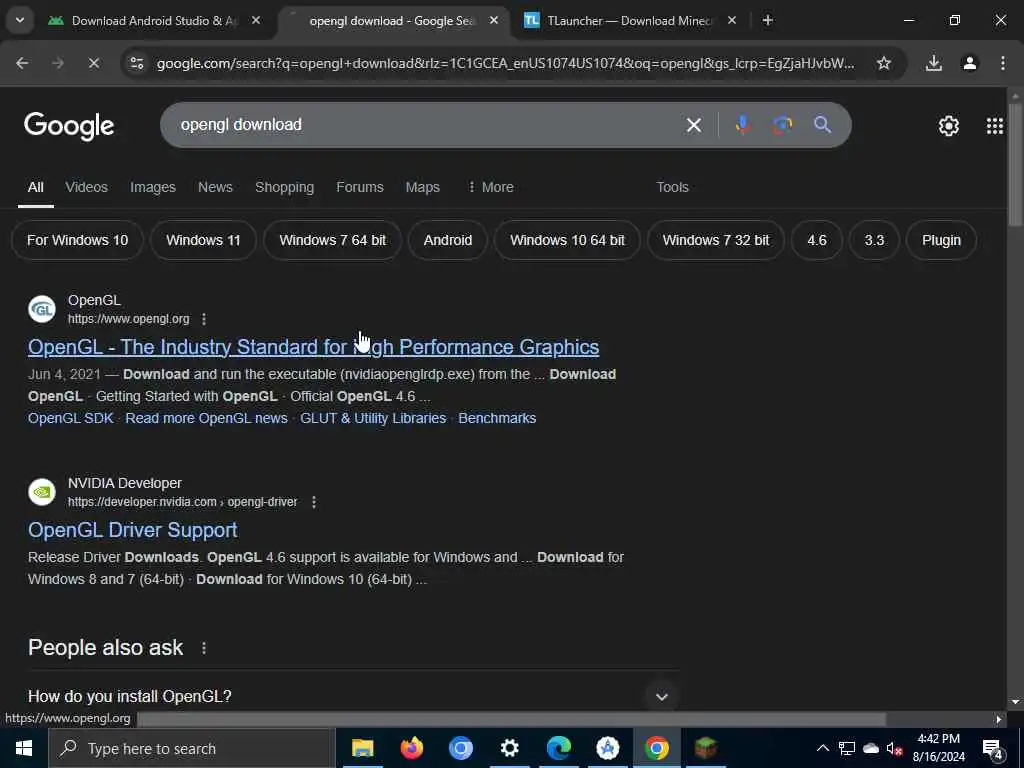Apply the Windows 10 64 bit chip
Viewport: 1024px width, 768px height.
coord(567,240)
